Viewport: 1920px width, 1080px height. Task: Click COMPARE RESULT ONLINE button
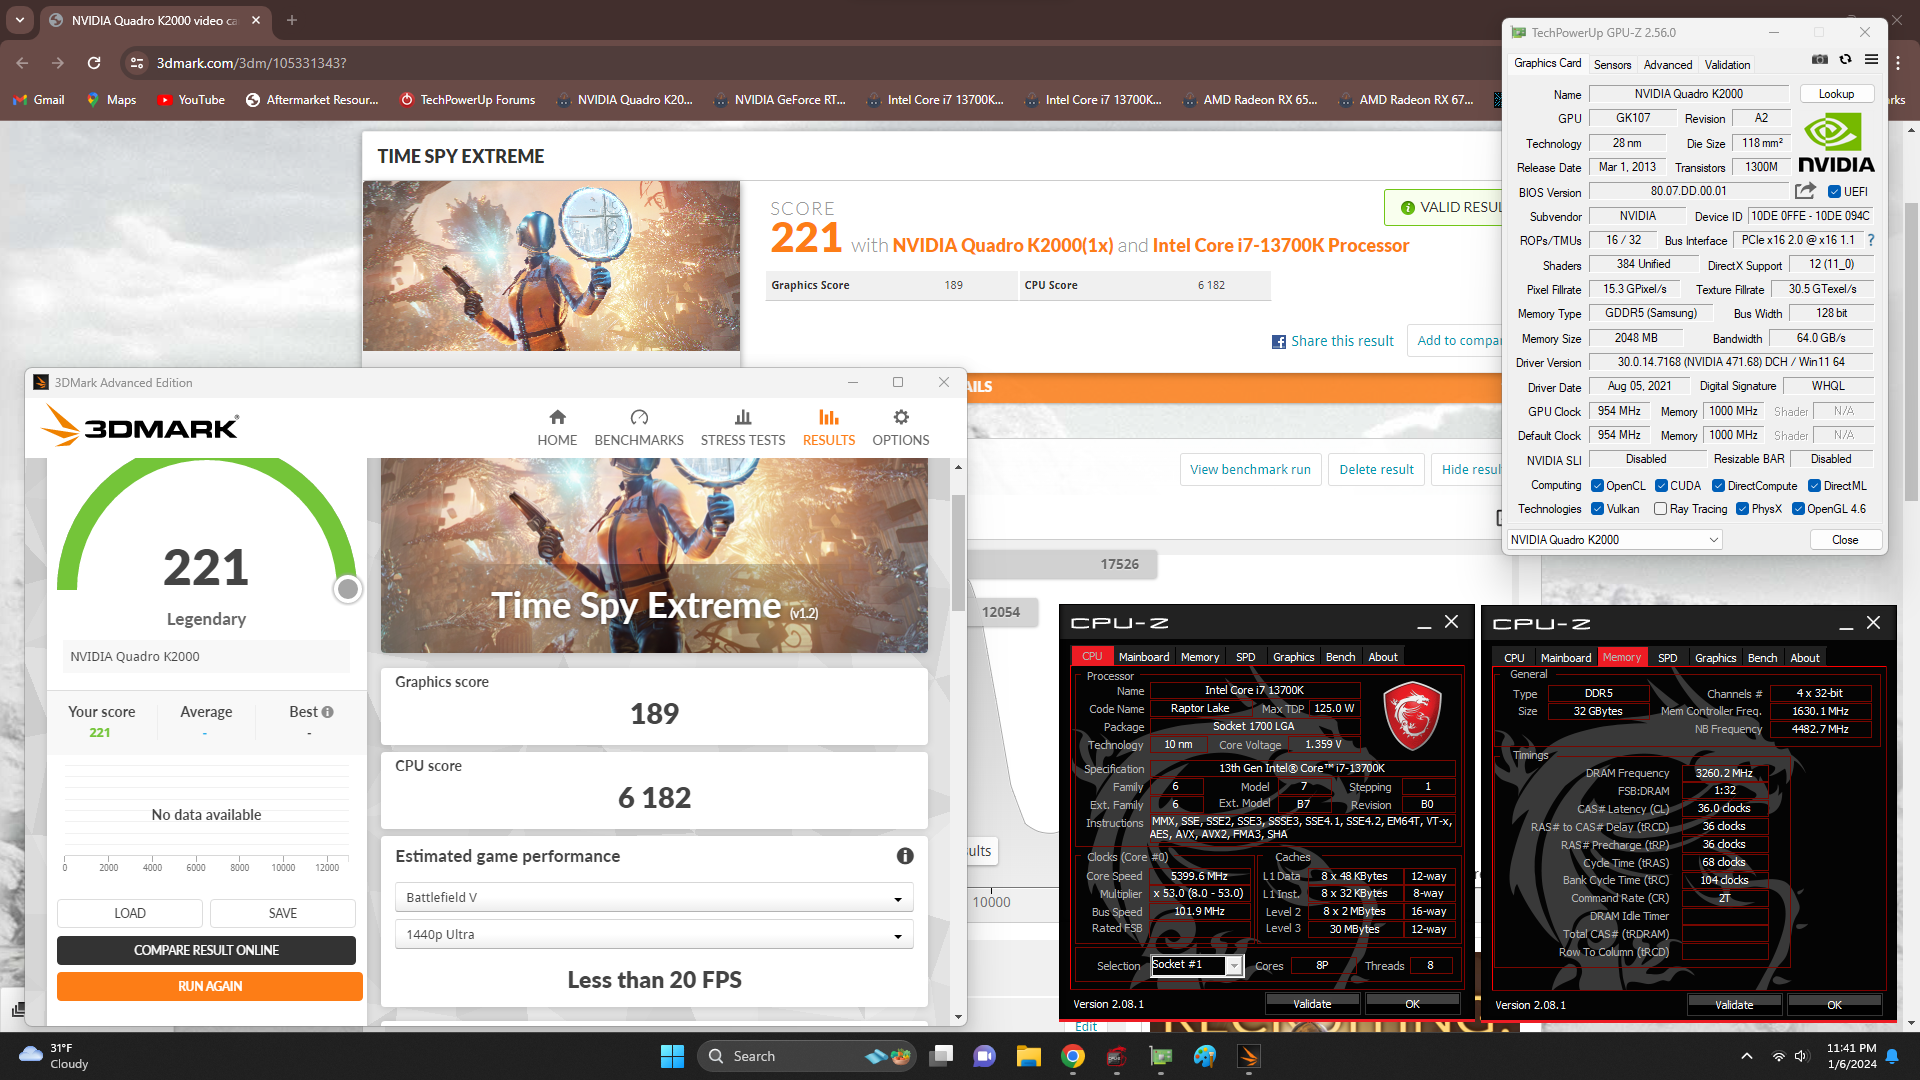point(206,950)
